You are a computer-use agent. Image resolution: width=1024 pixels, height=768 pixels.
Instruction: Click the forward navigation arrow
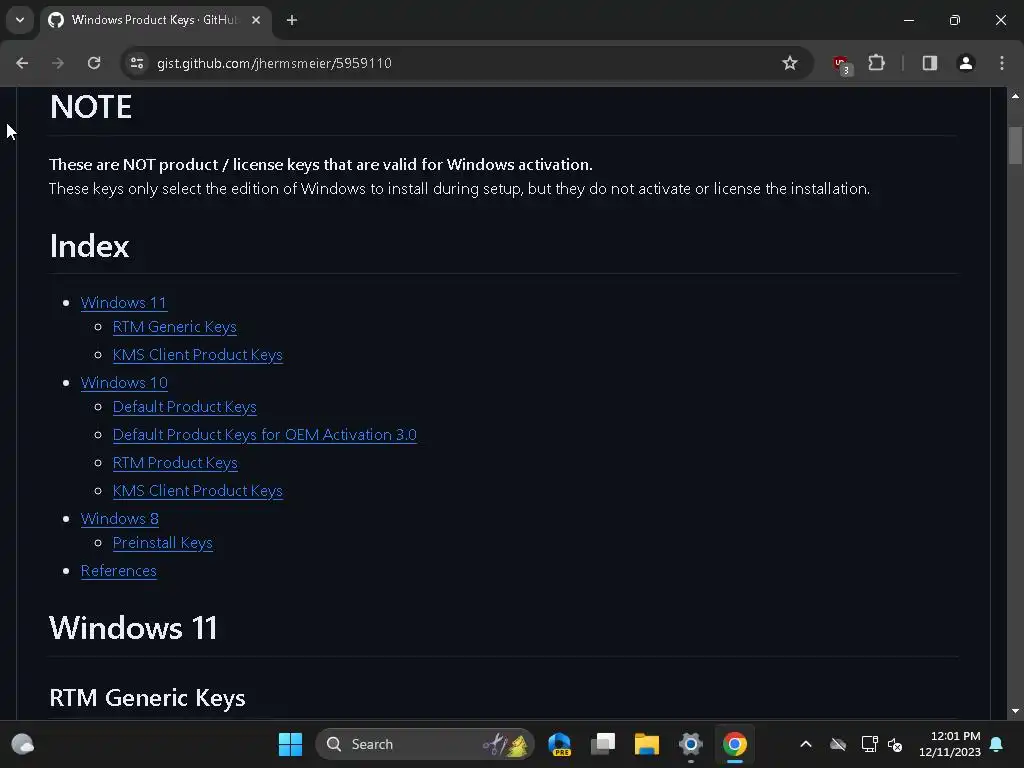click(x=58, y=63)
